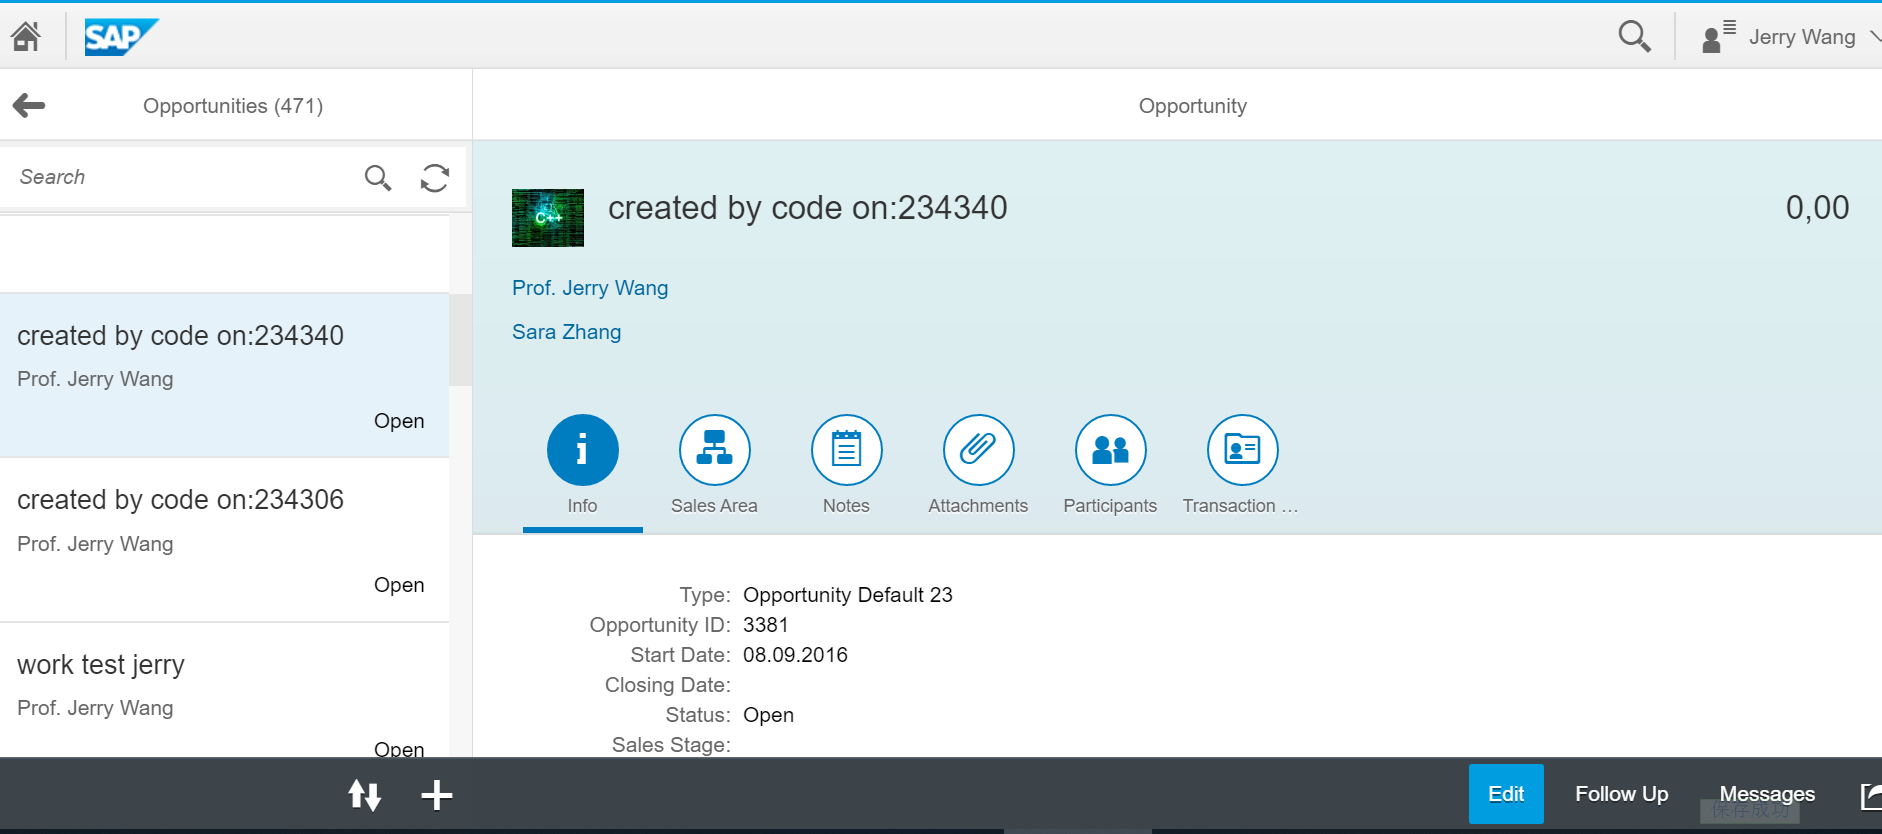
Task: Open the Info tab icon
Action: (582, 450)
